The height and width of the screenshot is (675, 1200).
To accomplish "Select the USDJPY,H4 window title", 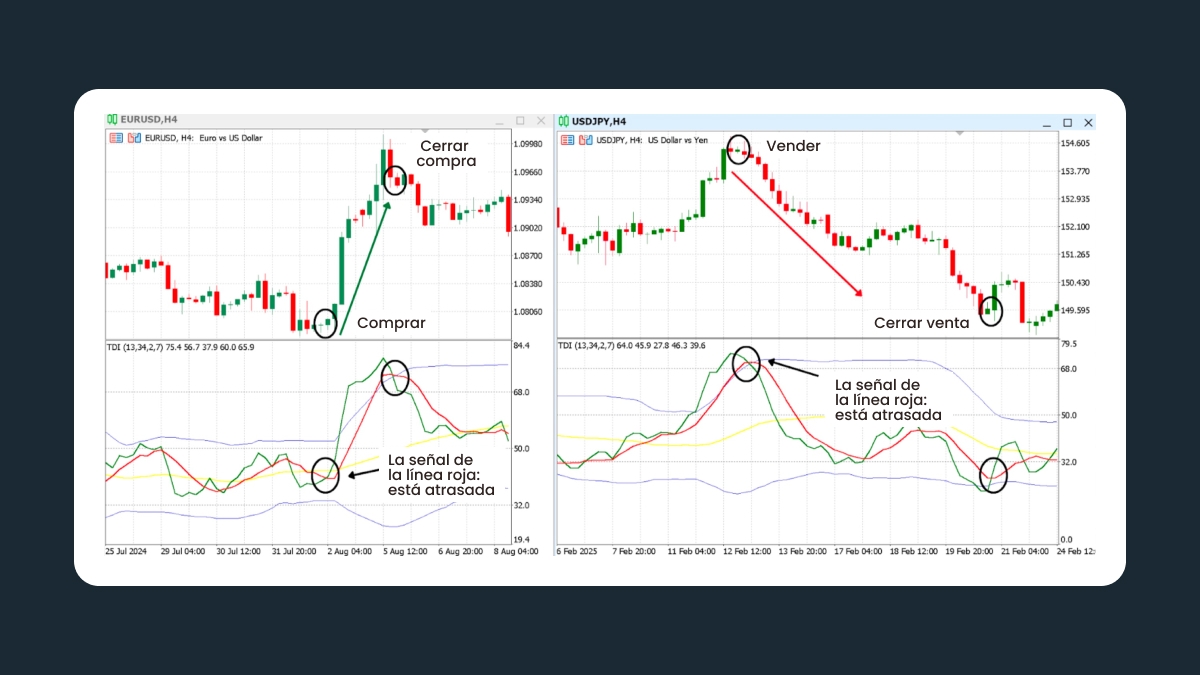I will (599, 121).
